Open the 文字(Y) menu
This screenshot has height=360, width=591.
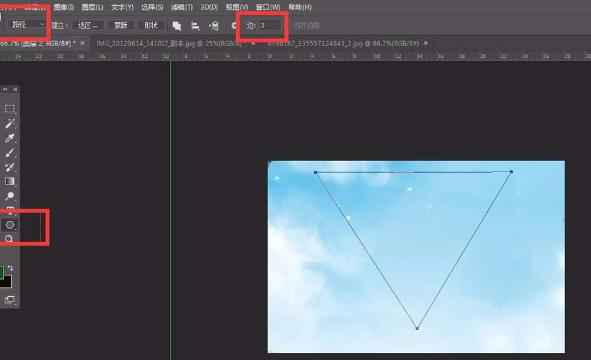point(122,7)
